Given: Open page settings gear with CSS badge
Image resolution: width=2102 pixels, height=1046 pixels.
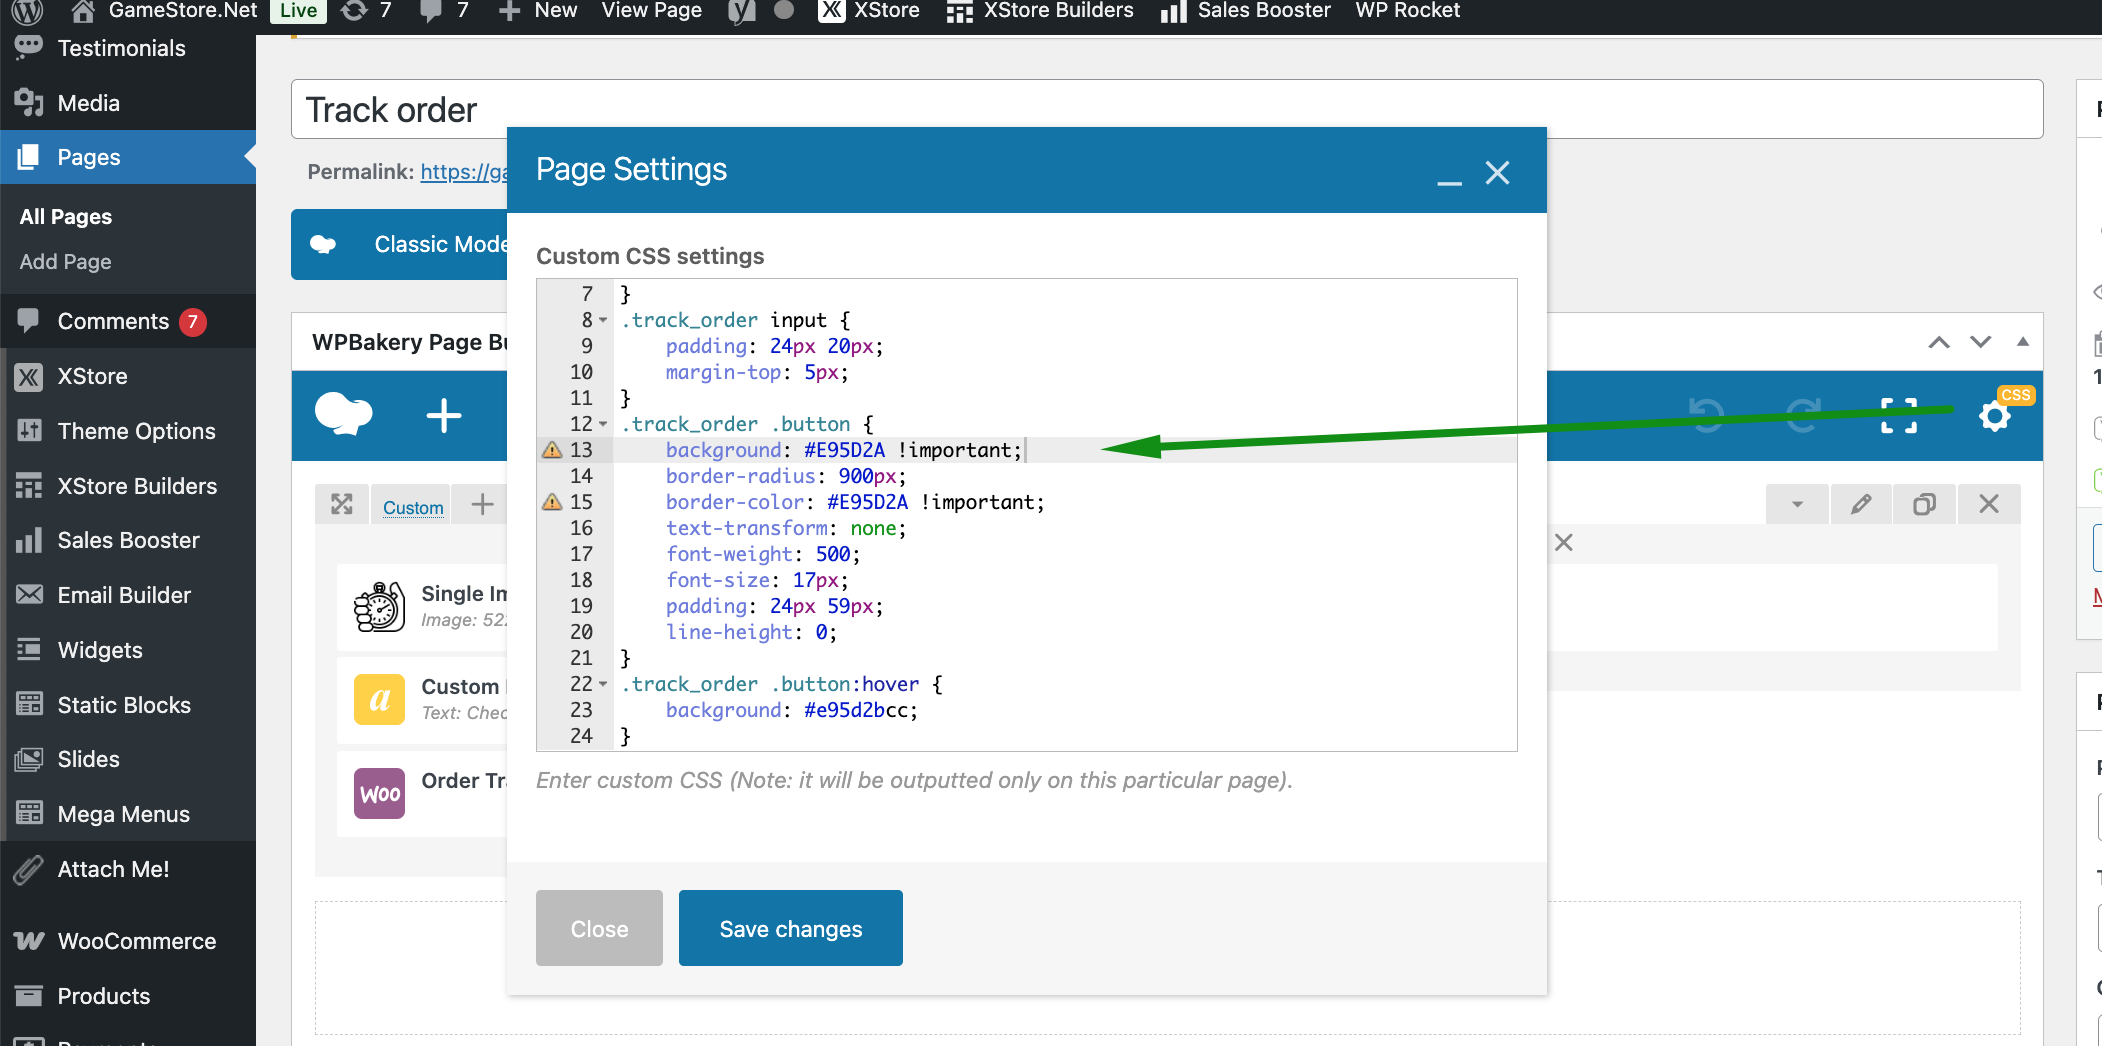Looking at the screenshot, I should click(x=1995, y=415).
